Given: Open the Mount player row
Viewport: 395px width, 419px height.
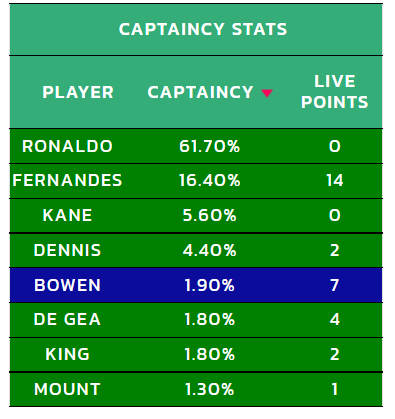Looking at the screenshot, I should pos(196,389).
